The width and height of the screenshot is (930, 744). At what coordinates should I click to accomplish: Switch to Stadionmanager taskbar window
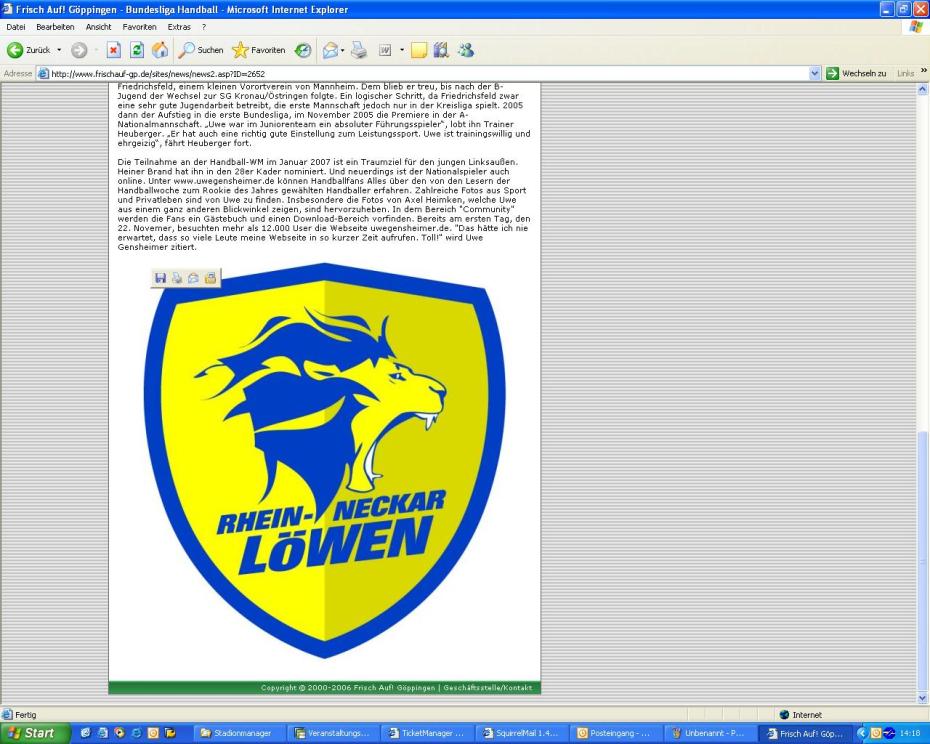pyautogui.click(x=240, y=733)
